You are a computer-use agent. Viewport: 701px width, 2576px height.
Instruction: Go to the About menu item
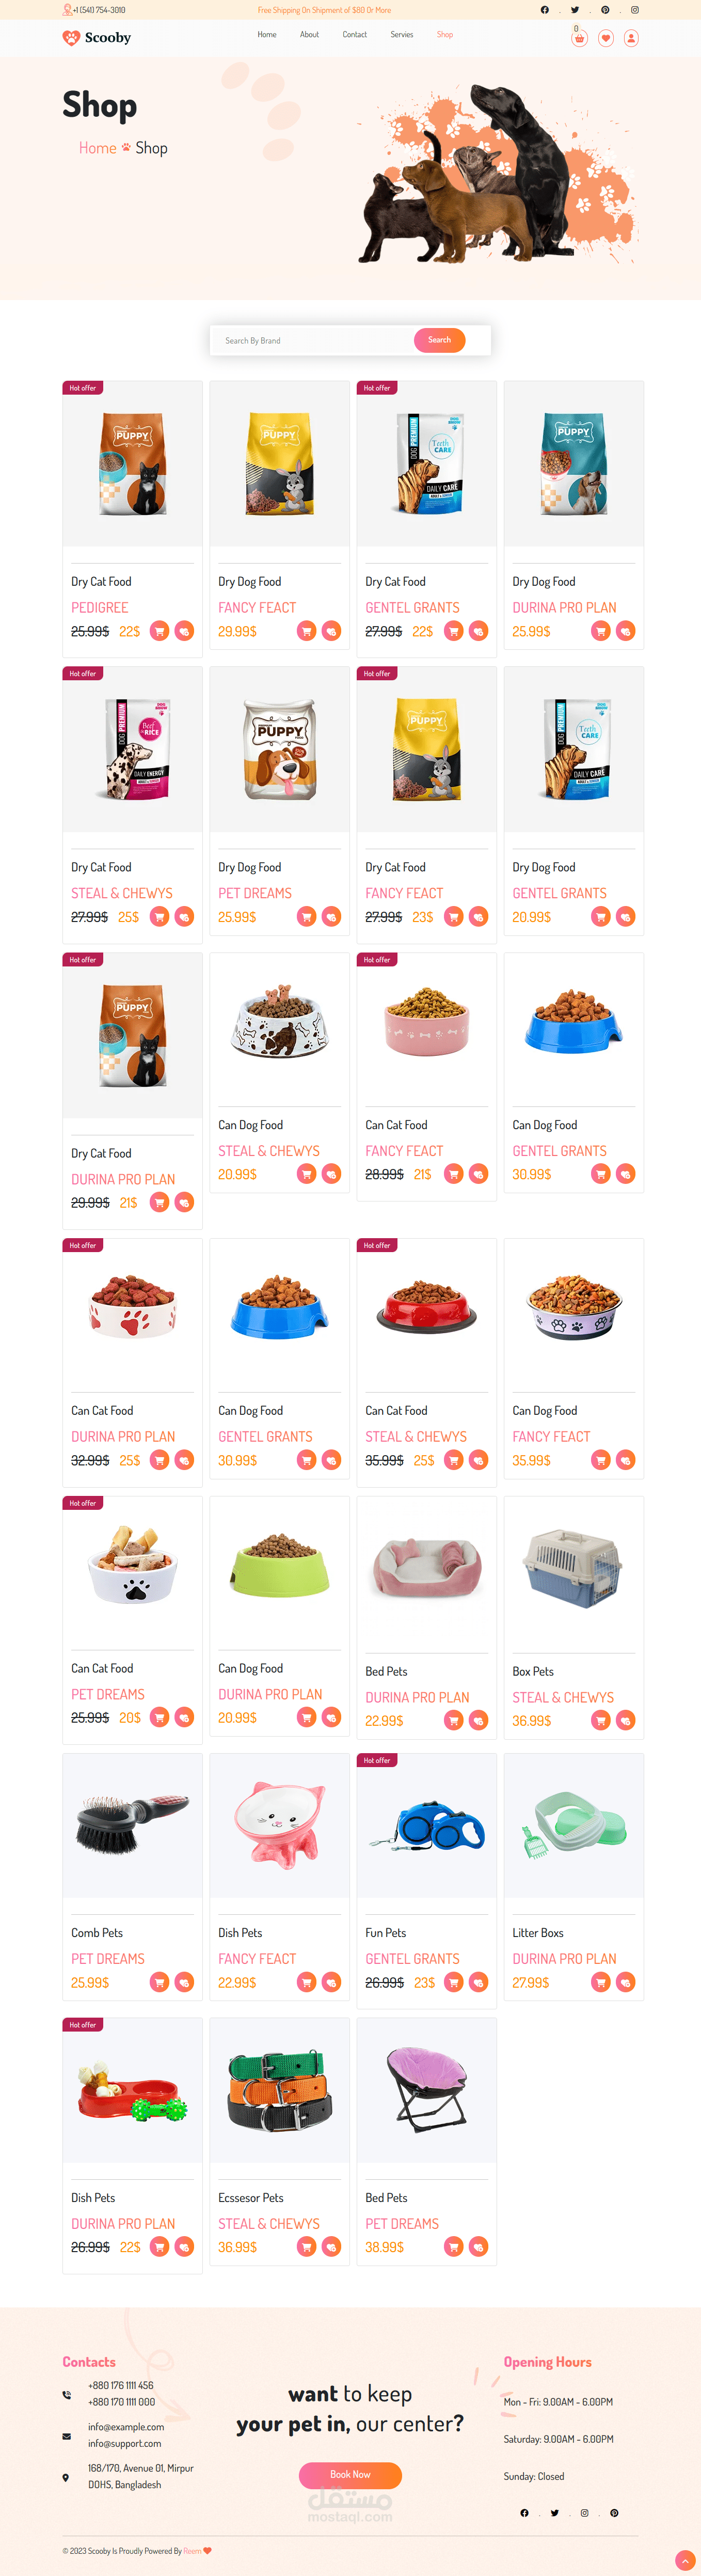tap(309, 35)
